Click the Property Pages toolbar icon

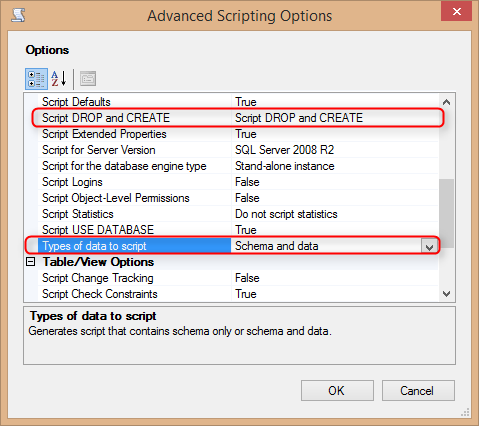[x=88, y=79]
